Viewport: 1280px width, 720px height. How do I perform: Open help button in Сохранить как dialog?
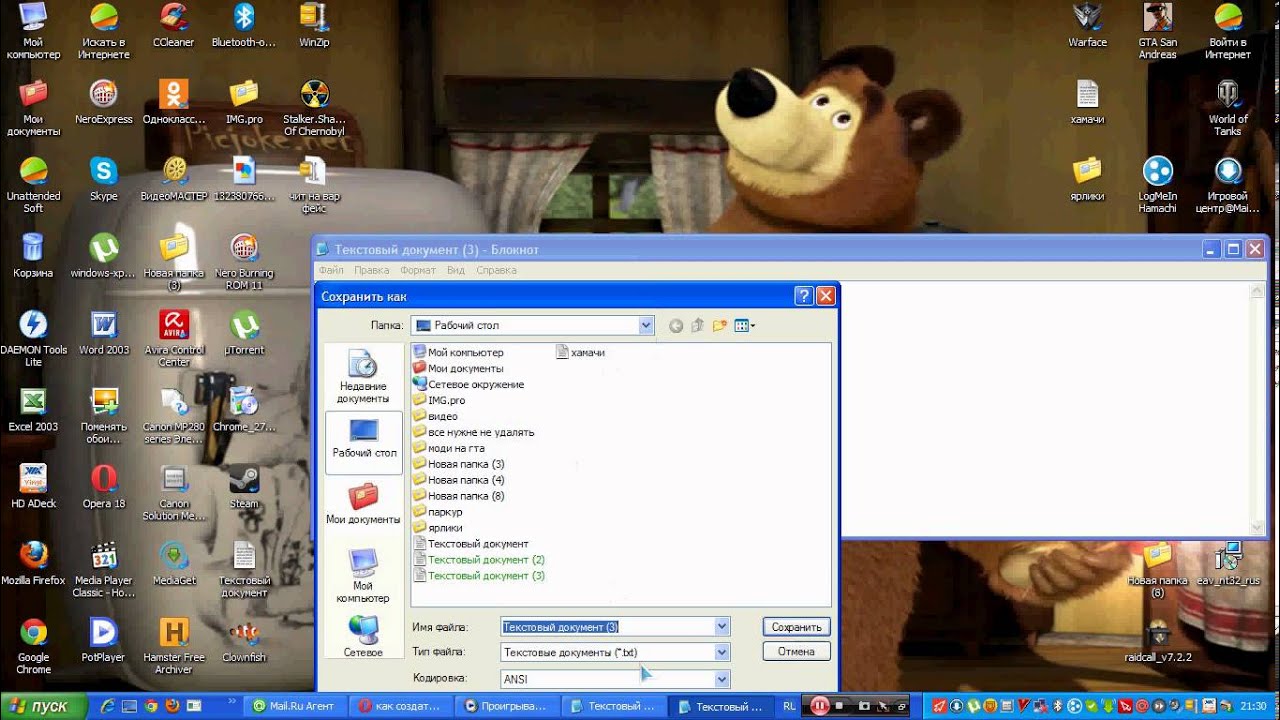coord(804,296)
